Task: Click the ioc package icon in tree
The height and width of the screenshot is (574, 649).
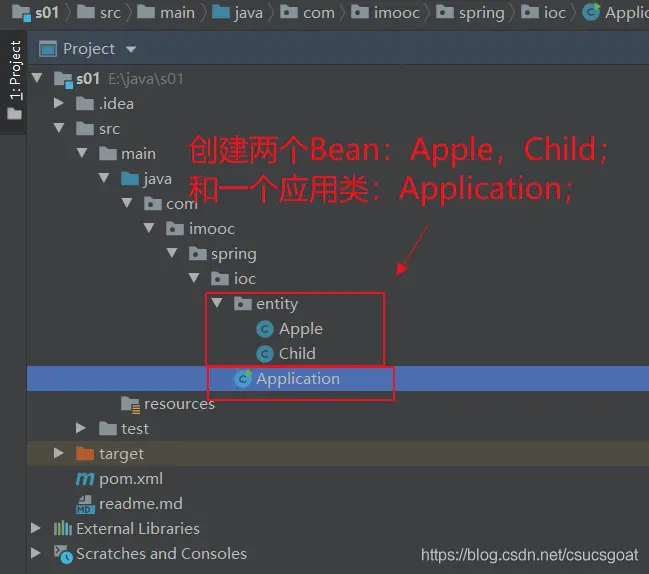Action: click(x=220, y=278)
